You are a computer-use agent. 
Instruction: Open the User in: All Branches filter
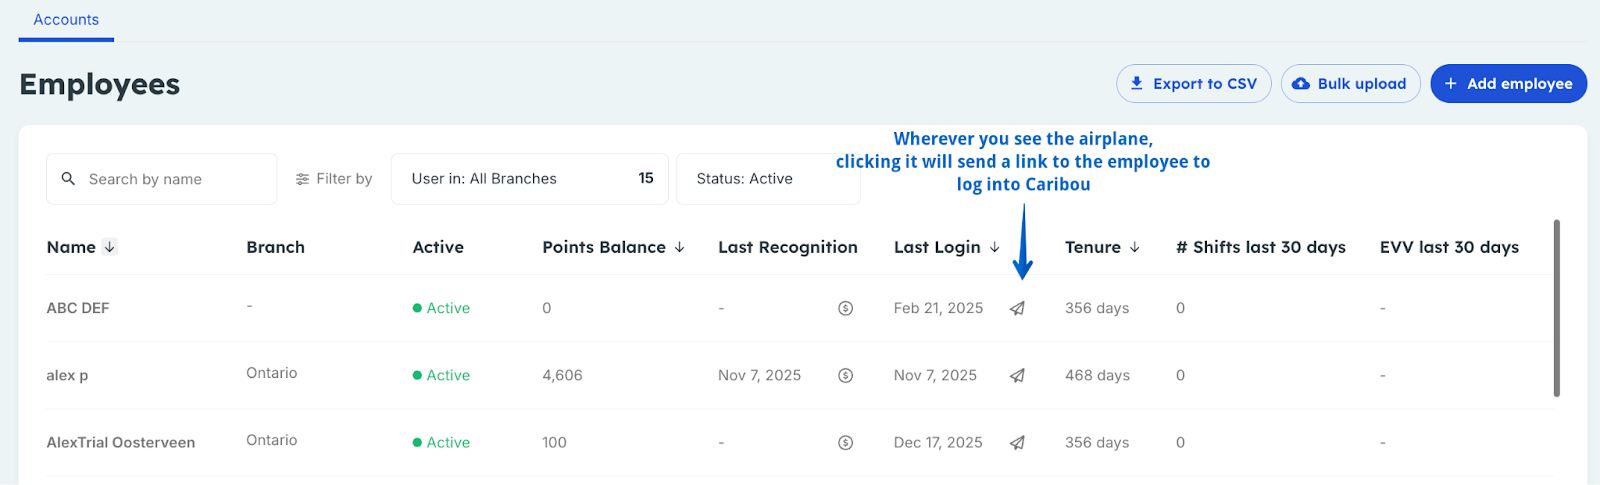(530, 179)
